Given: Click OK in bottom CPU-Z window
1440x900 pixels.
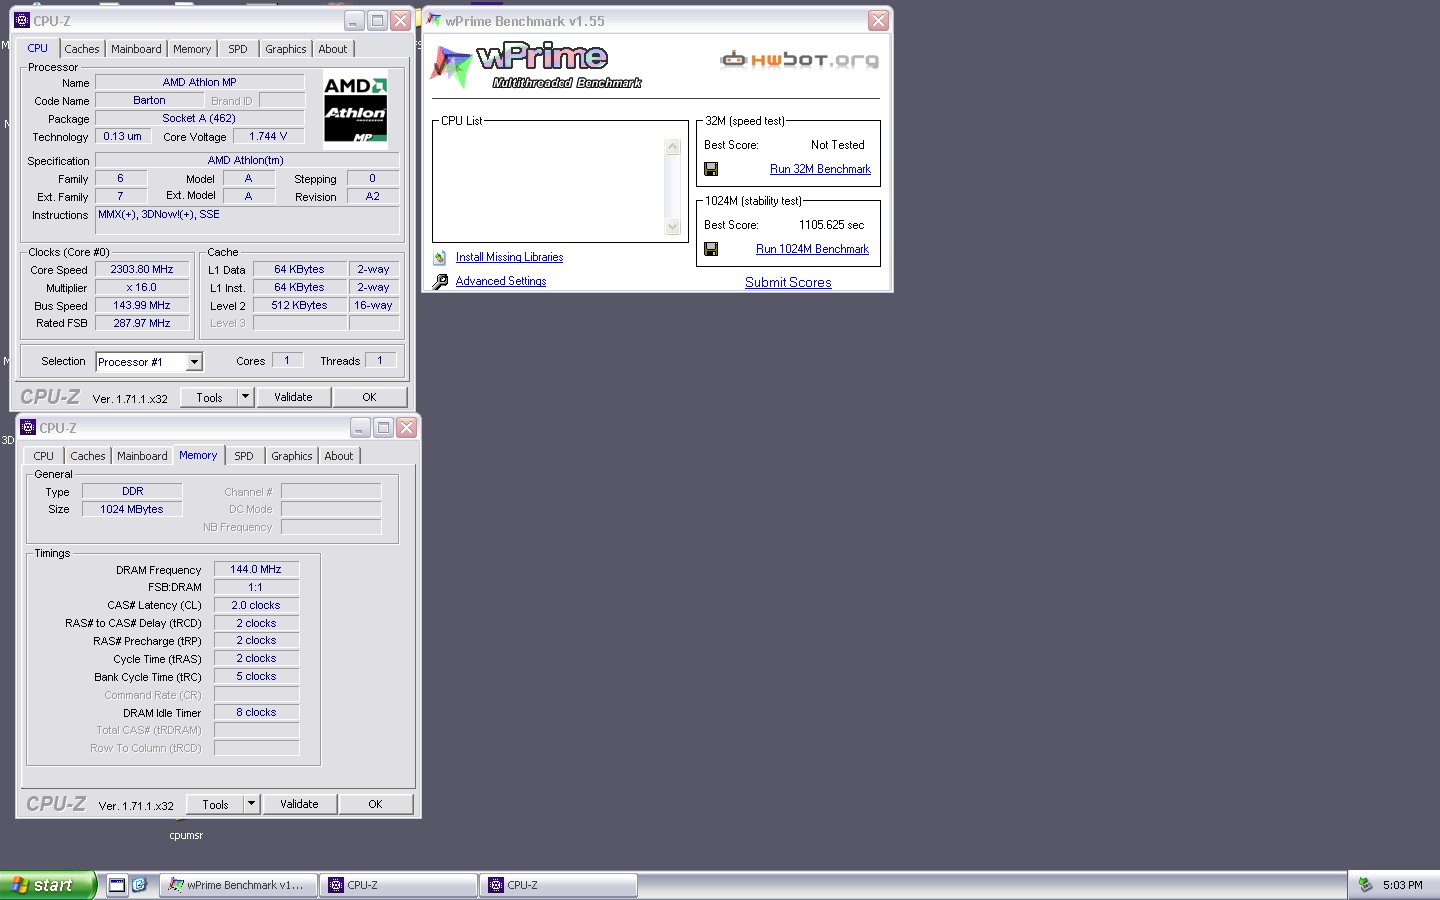Looking at the screenshot, I should coord(375,804).
